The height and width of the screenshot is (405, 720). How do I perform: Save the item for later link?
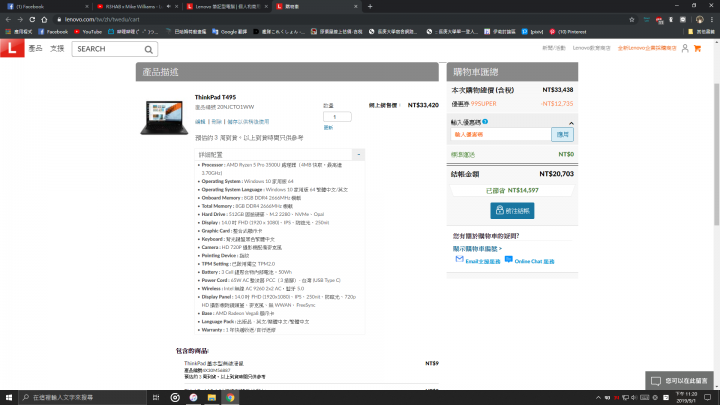coord(248,122)
